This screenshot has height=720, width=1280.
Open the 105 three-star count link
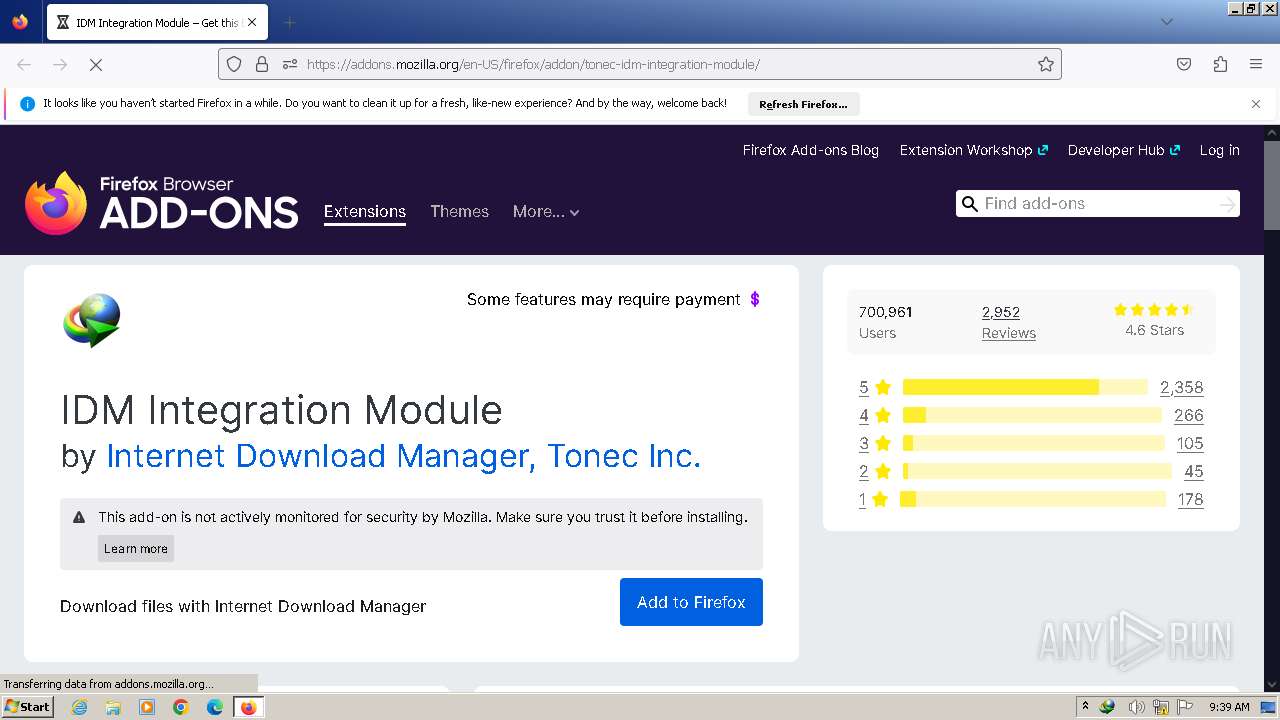[1190, 443]
